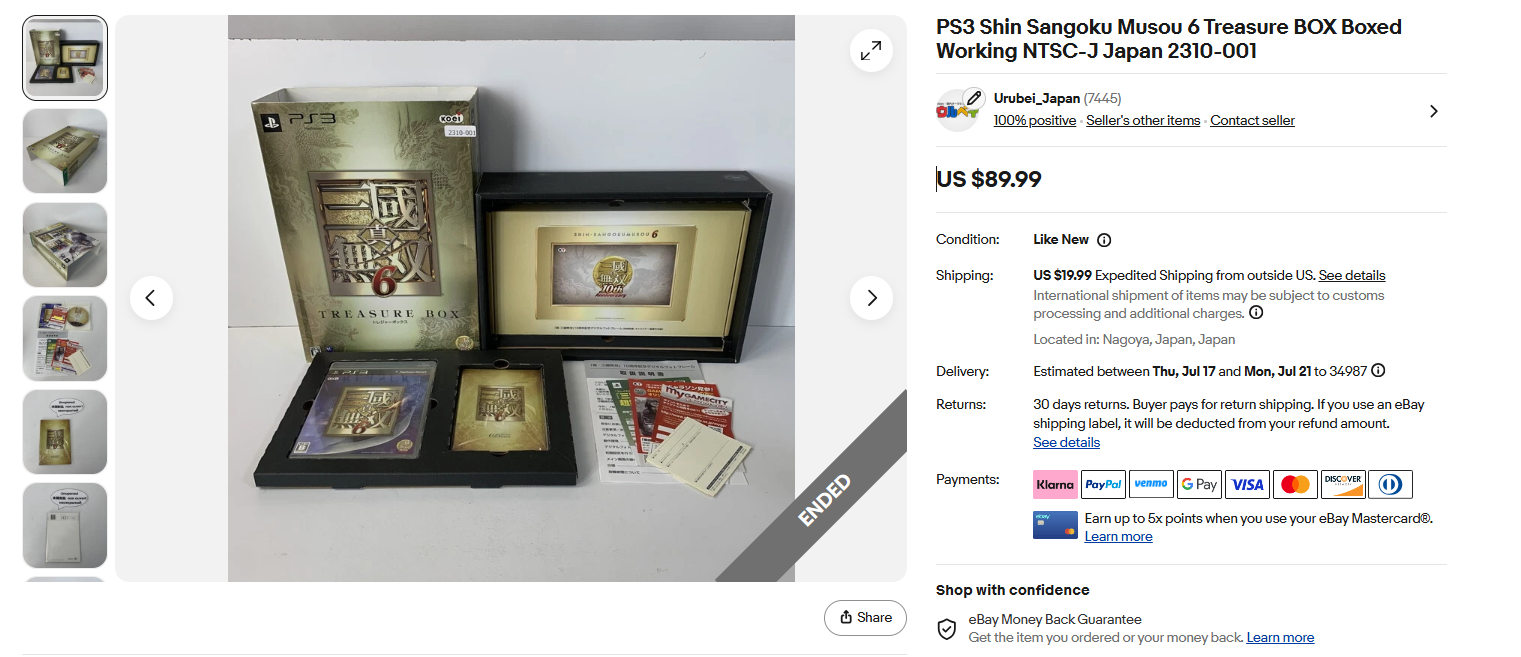Select the manuals and disc thumbnail
This screenshot has width=1521, height=657.
pos(65,338)
